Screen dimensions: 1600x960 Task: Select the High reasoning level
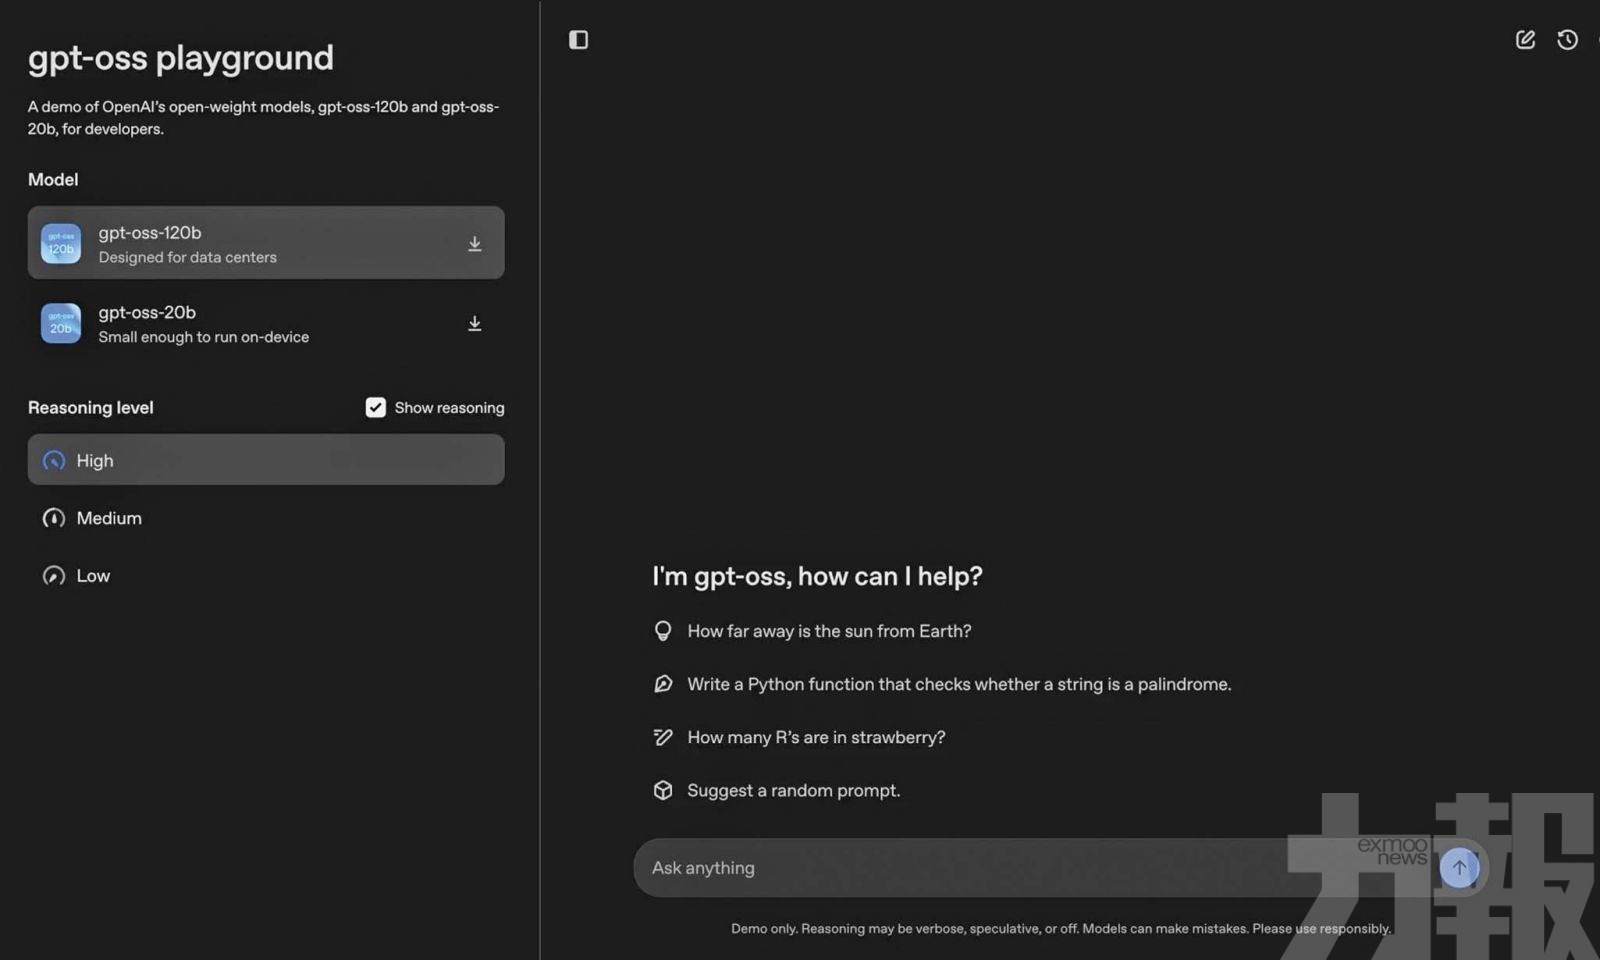pos(266,460)
